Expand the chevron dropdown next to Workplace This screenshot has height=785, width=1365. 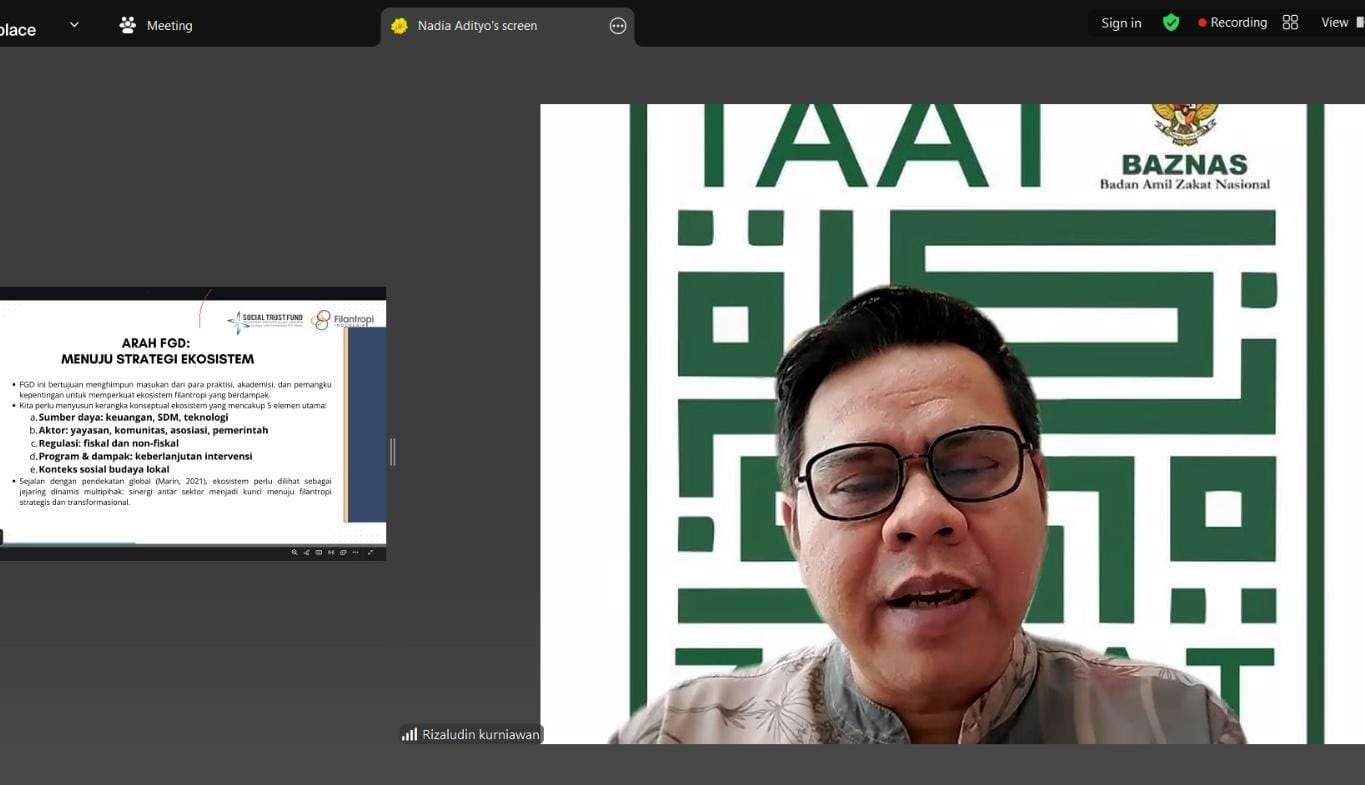[74, 25]
